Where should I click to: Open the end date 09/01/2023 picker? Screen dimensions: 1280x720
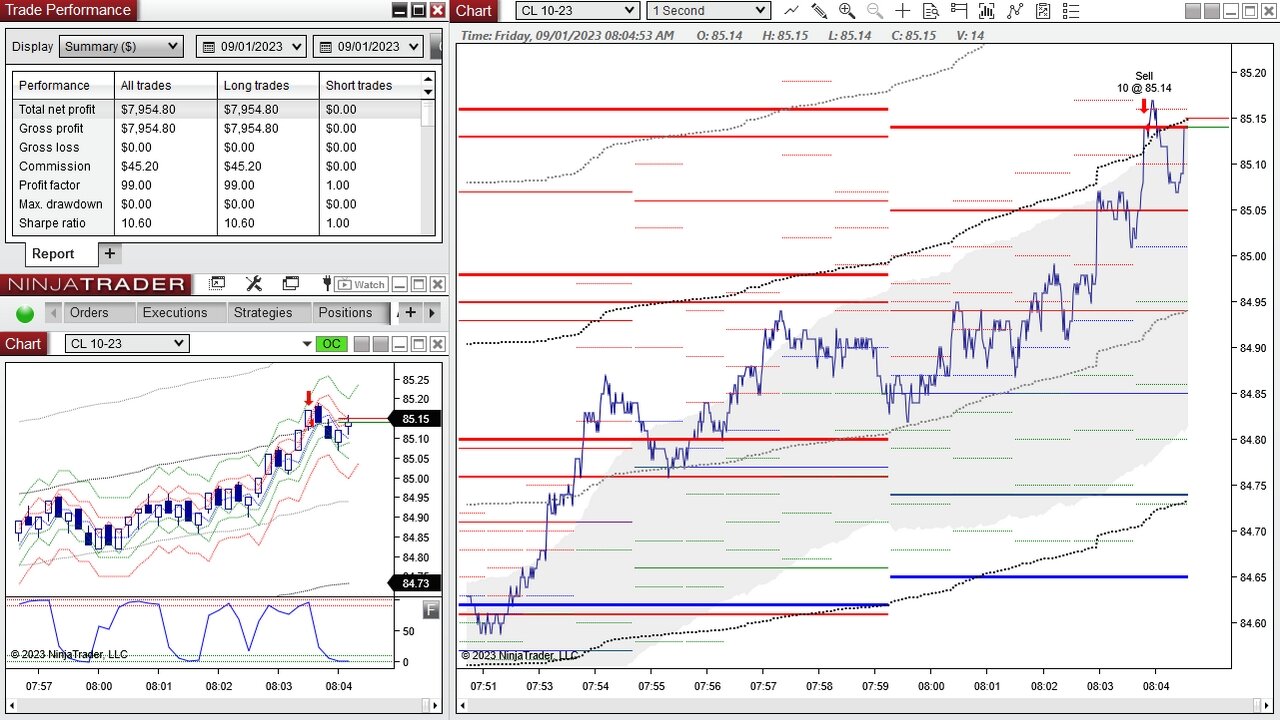coord(370,47)
